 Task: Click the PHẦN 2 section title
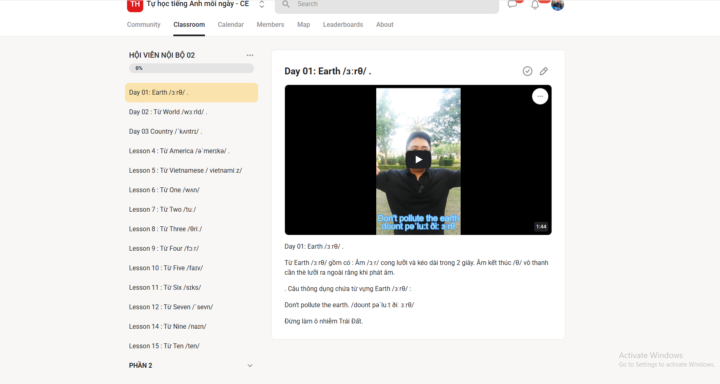[x=141, y=366]
